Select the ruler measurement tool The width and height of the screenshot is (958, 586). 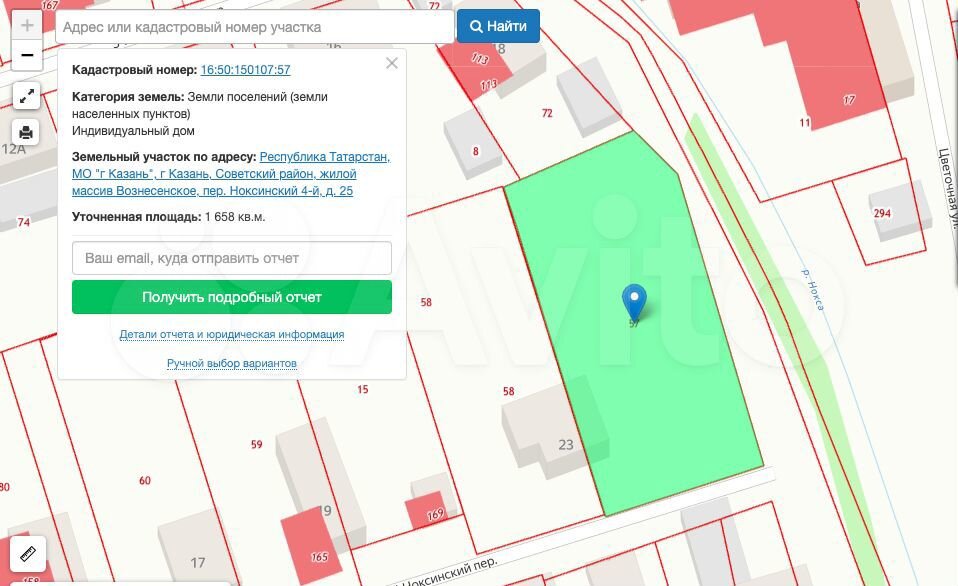point(27,551)
